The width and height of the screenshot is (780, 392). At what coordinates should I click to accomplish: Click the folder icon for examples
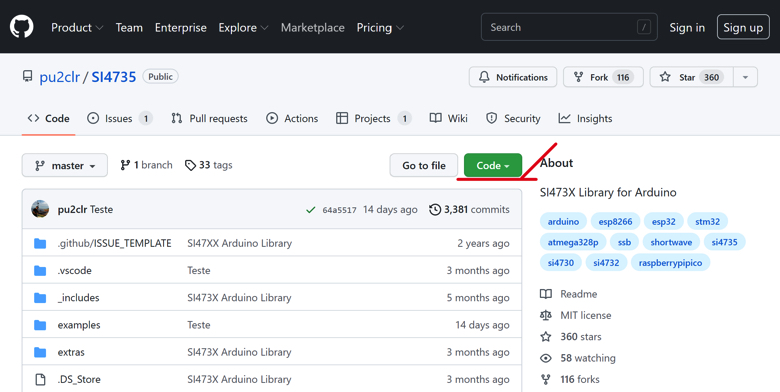pyautogui.click(x=40, y=325)
